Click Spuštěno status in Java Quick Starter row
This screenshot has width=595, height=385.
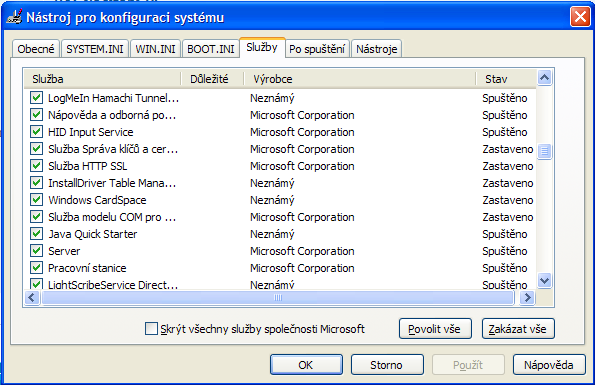pyautogui.click(x=505, y=234)
